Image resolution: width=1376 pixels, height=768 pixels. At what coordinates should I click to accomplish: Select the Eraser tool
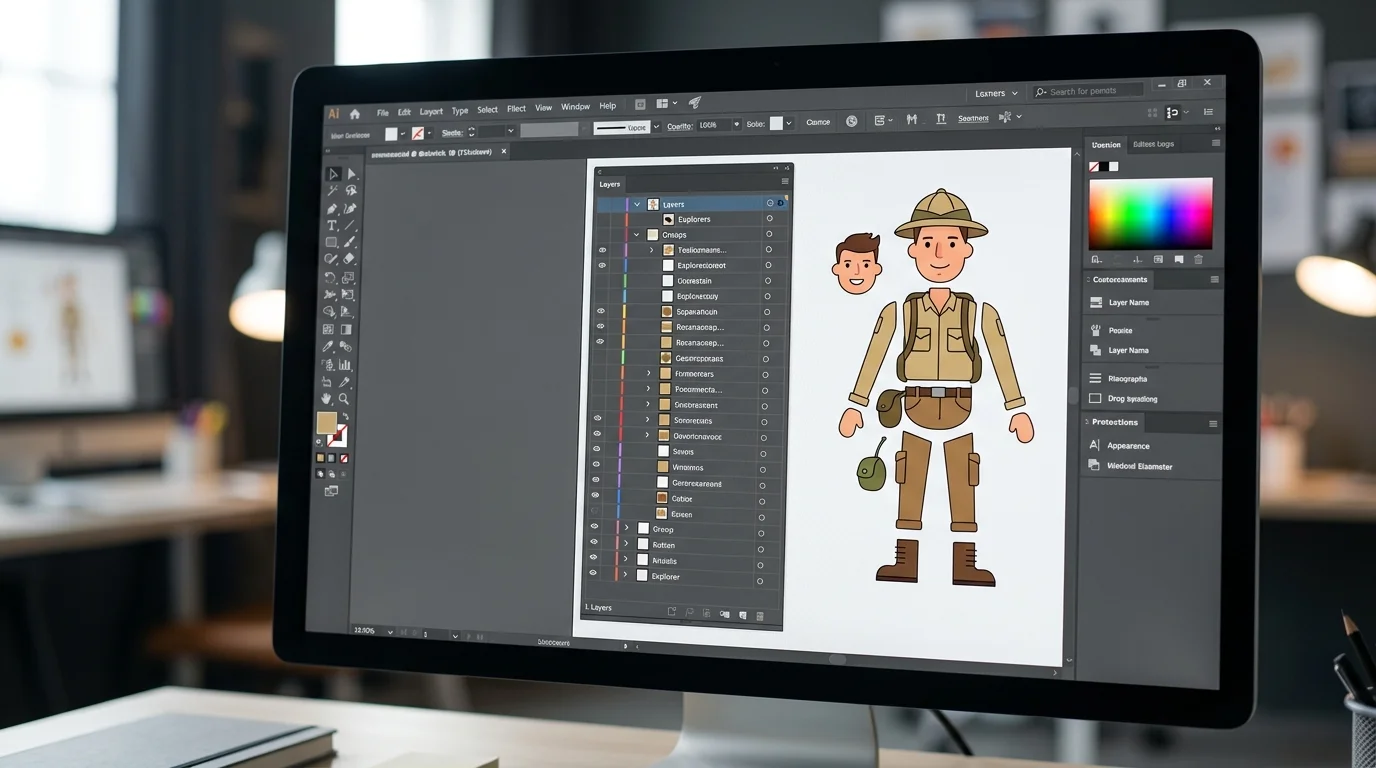[349, 259]
